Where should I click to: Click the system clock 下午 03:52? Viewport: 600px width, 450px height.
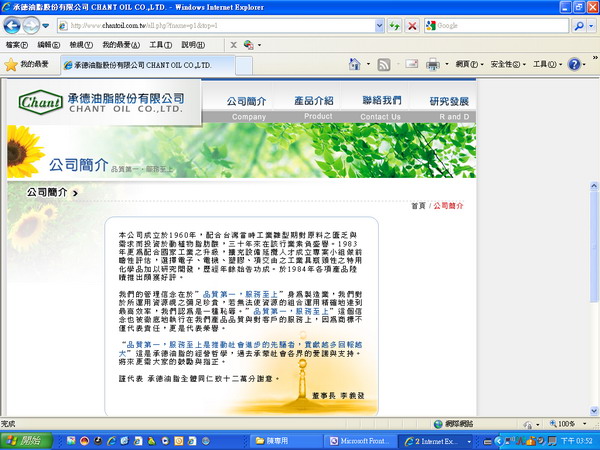(577, 441)
